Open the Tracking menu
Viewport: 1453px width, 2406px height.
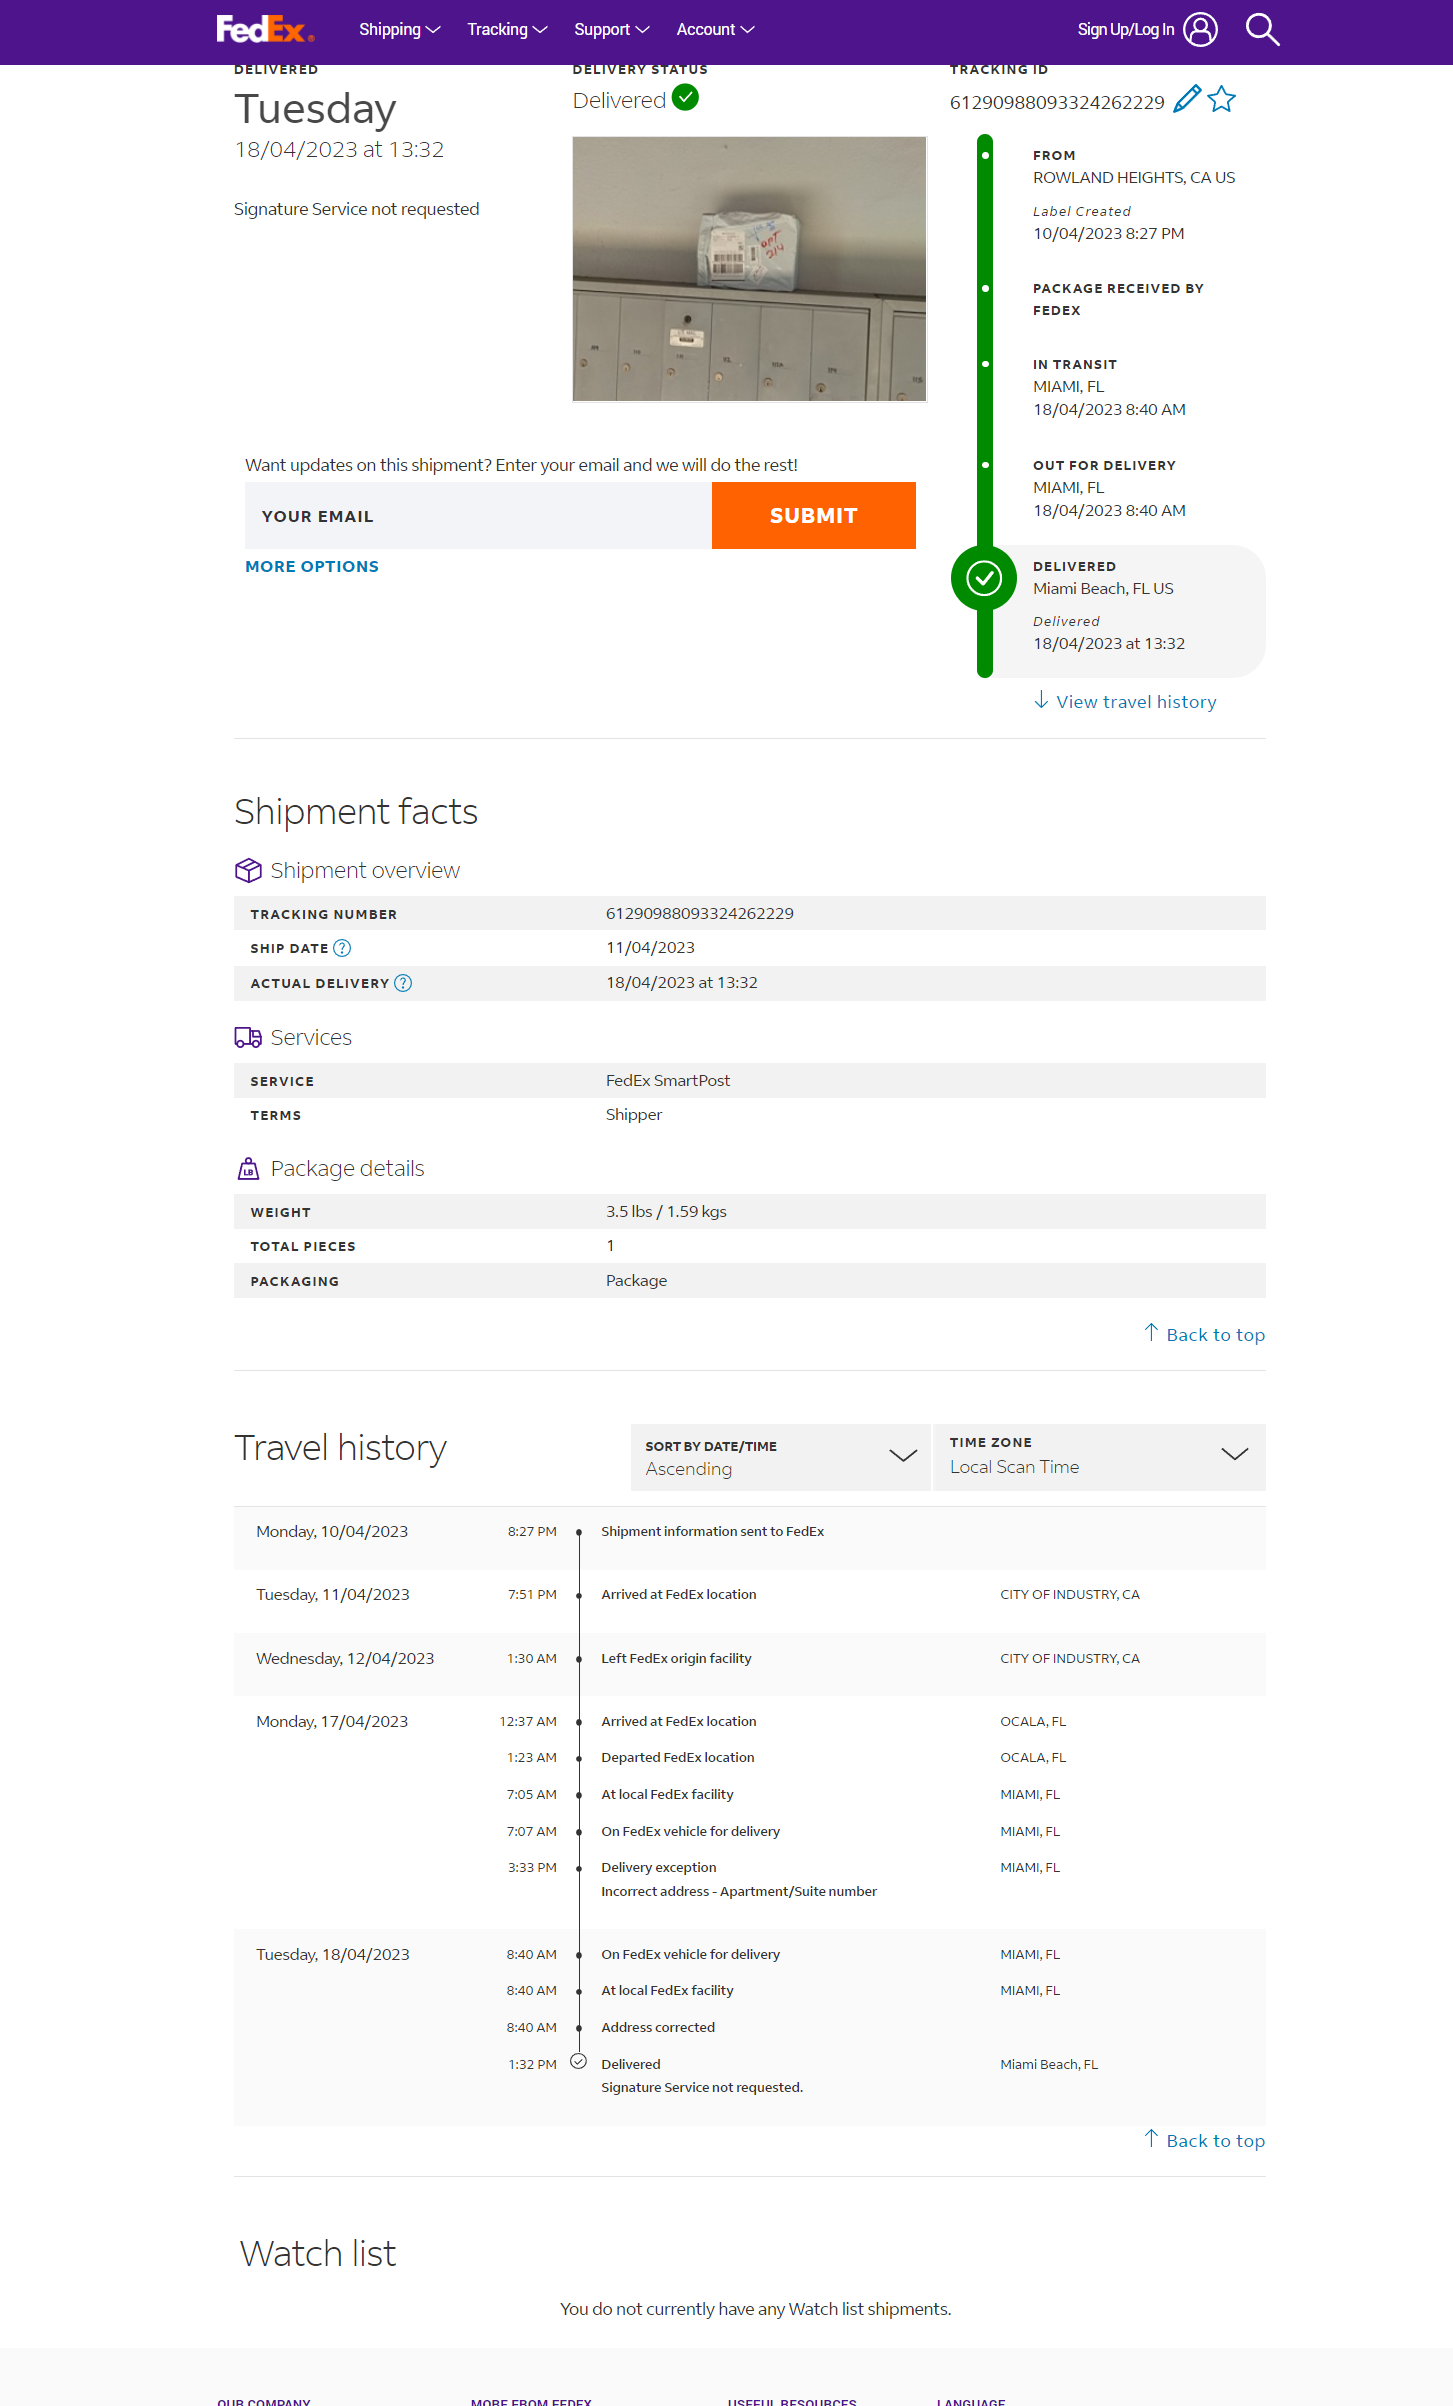click(507, 30)
